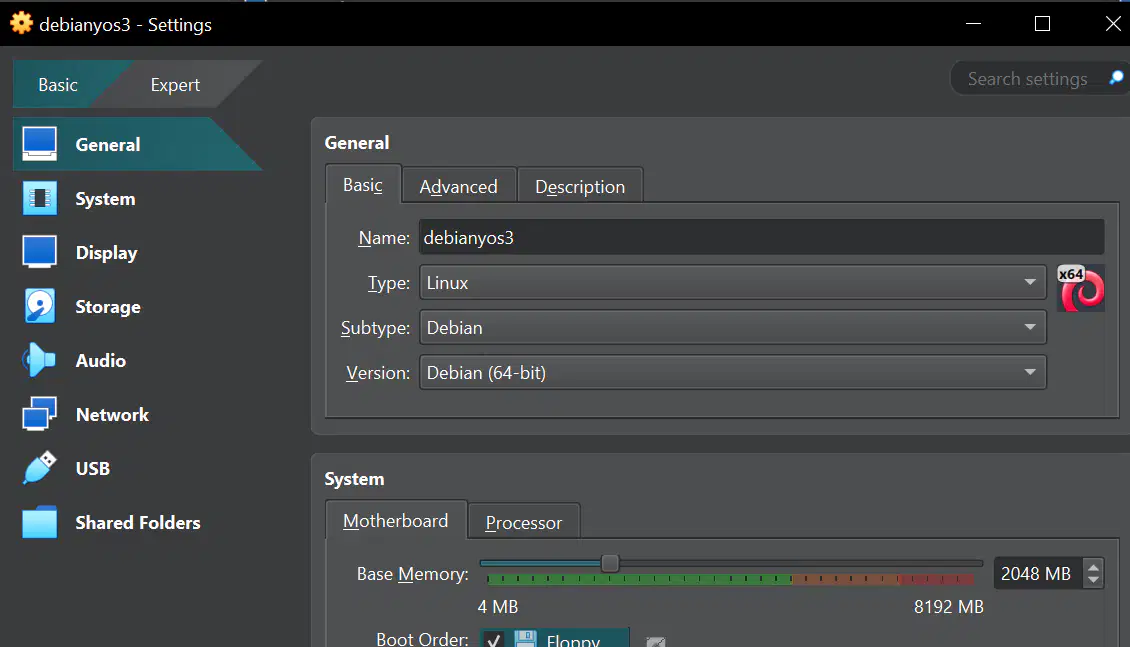Click the Debian x64 OS logo icon

[x=1080, y=289]
